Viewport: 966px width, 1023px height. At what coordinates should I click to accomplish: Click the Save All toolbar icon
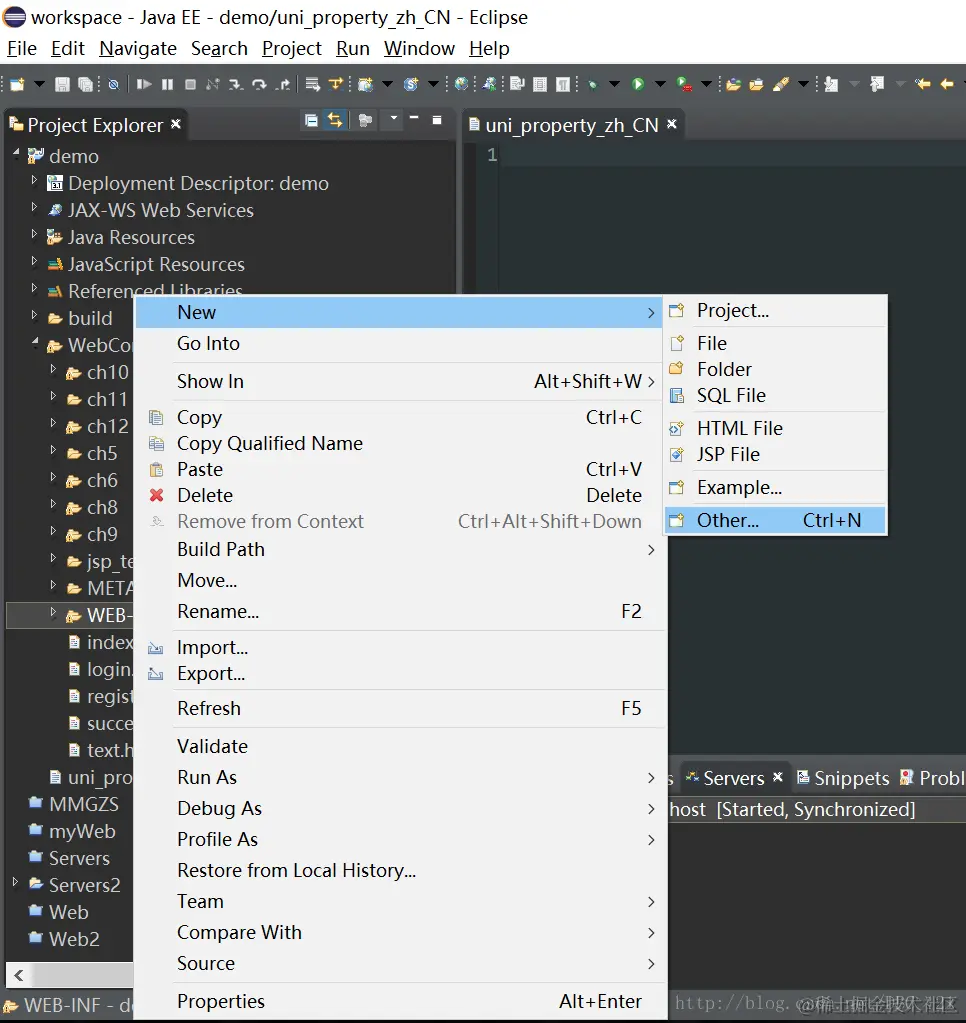tap(85, 84)
